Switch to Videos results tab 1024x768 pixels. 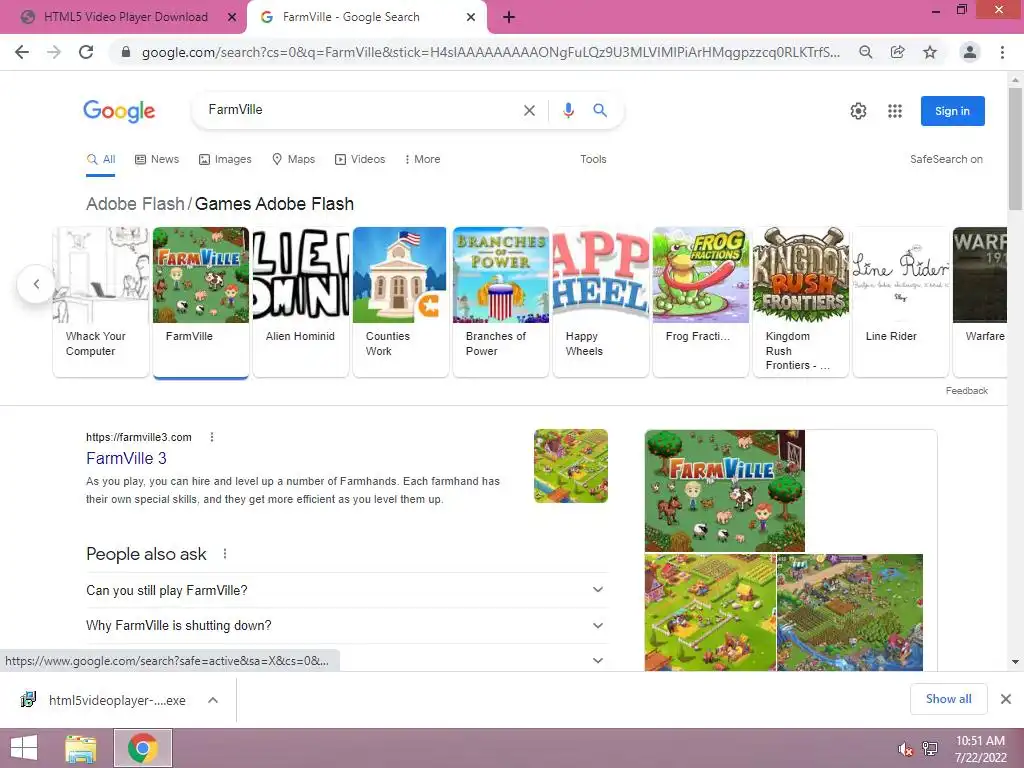click(360, 159)
